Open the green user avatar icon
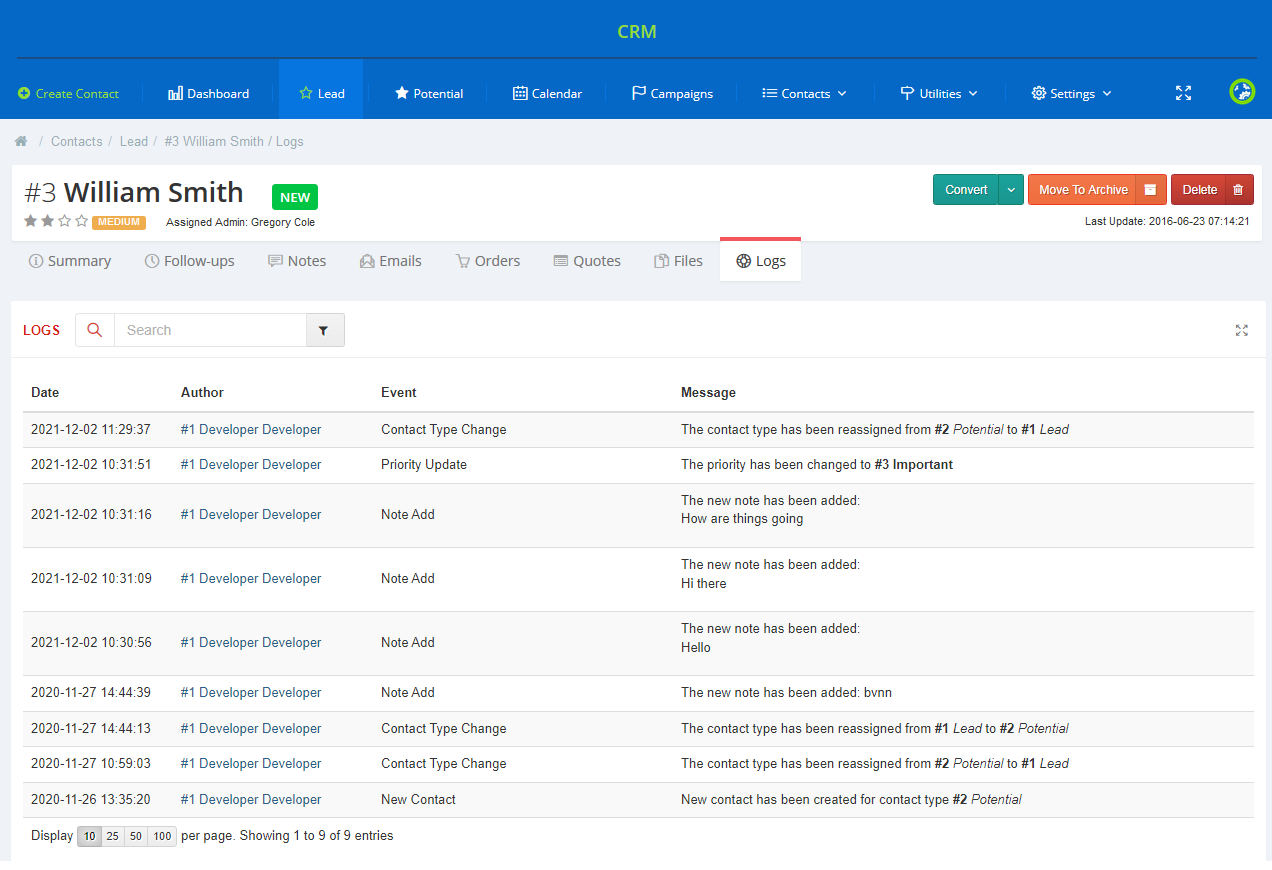This screenshot has width=1272, height=870. click(1242, 92)
